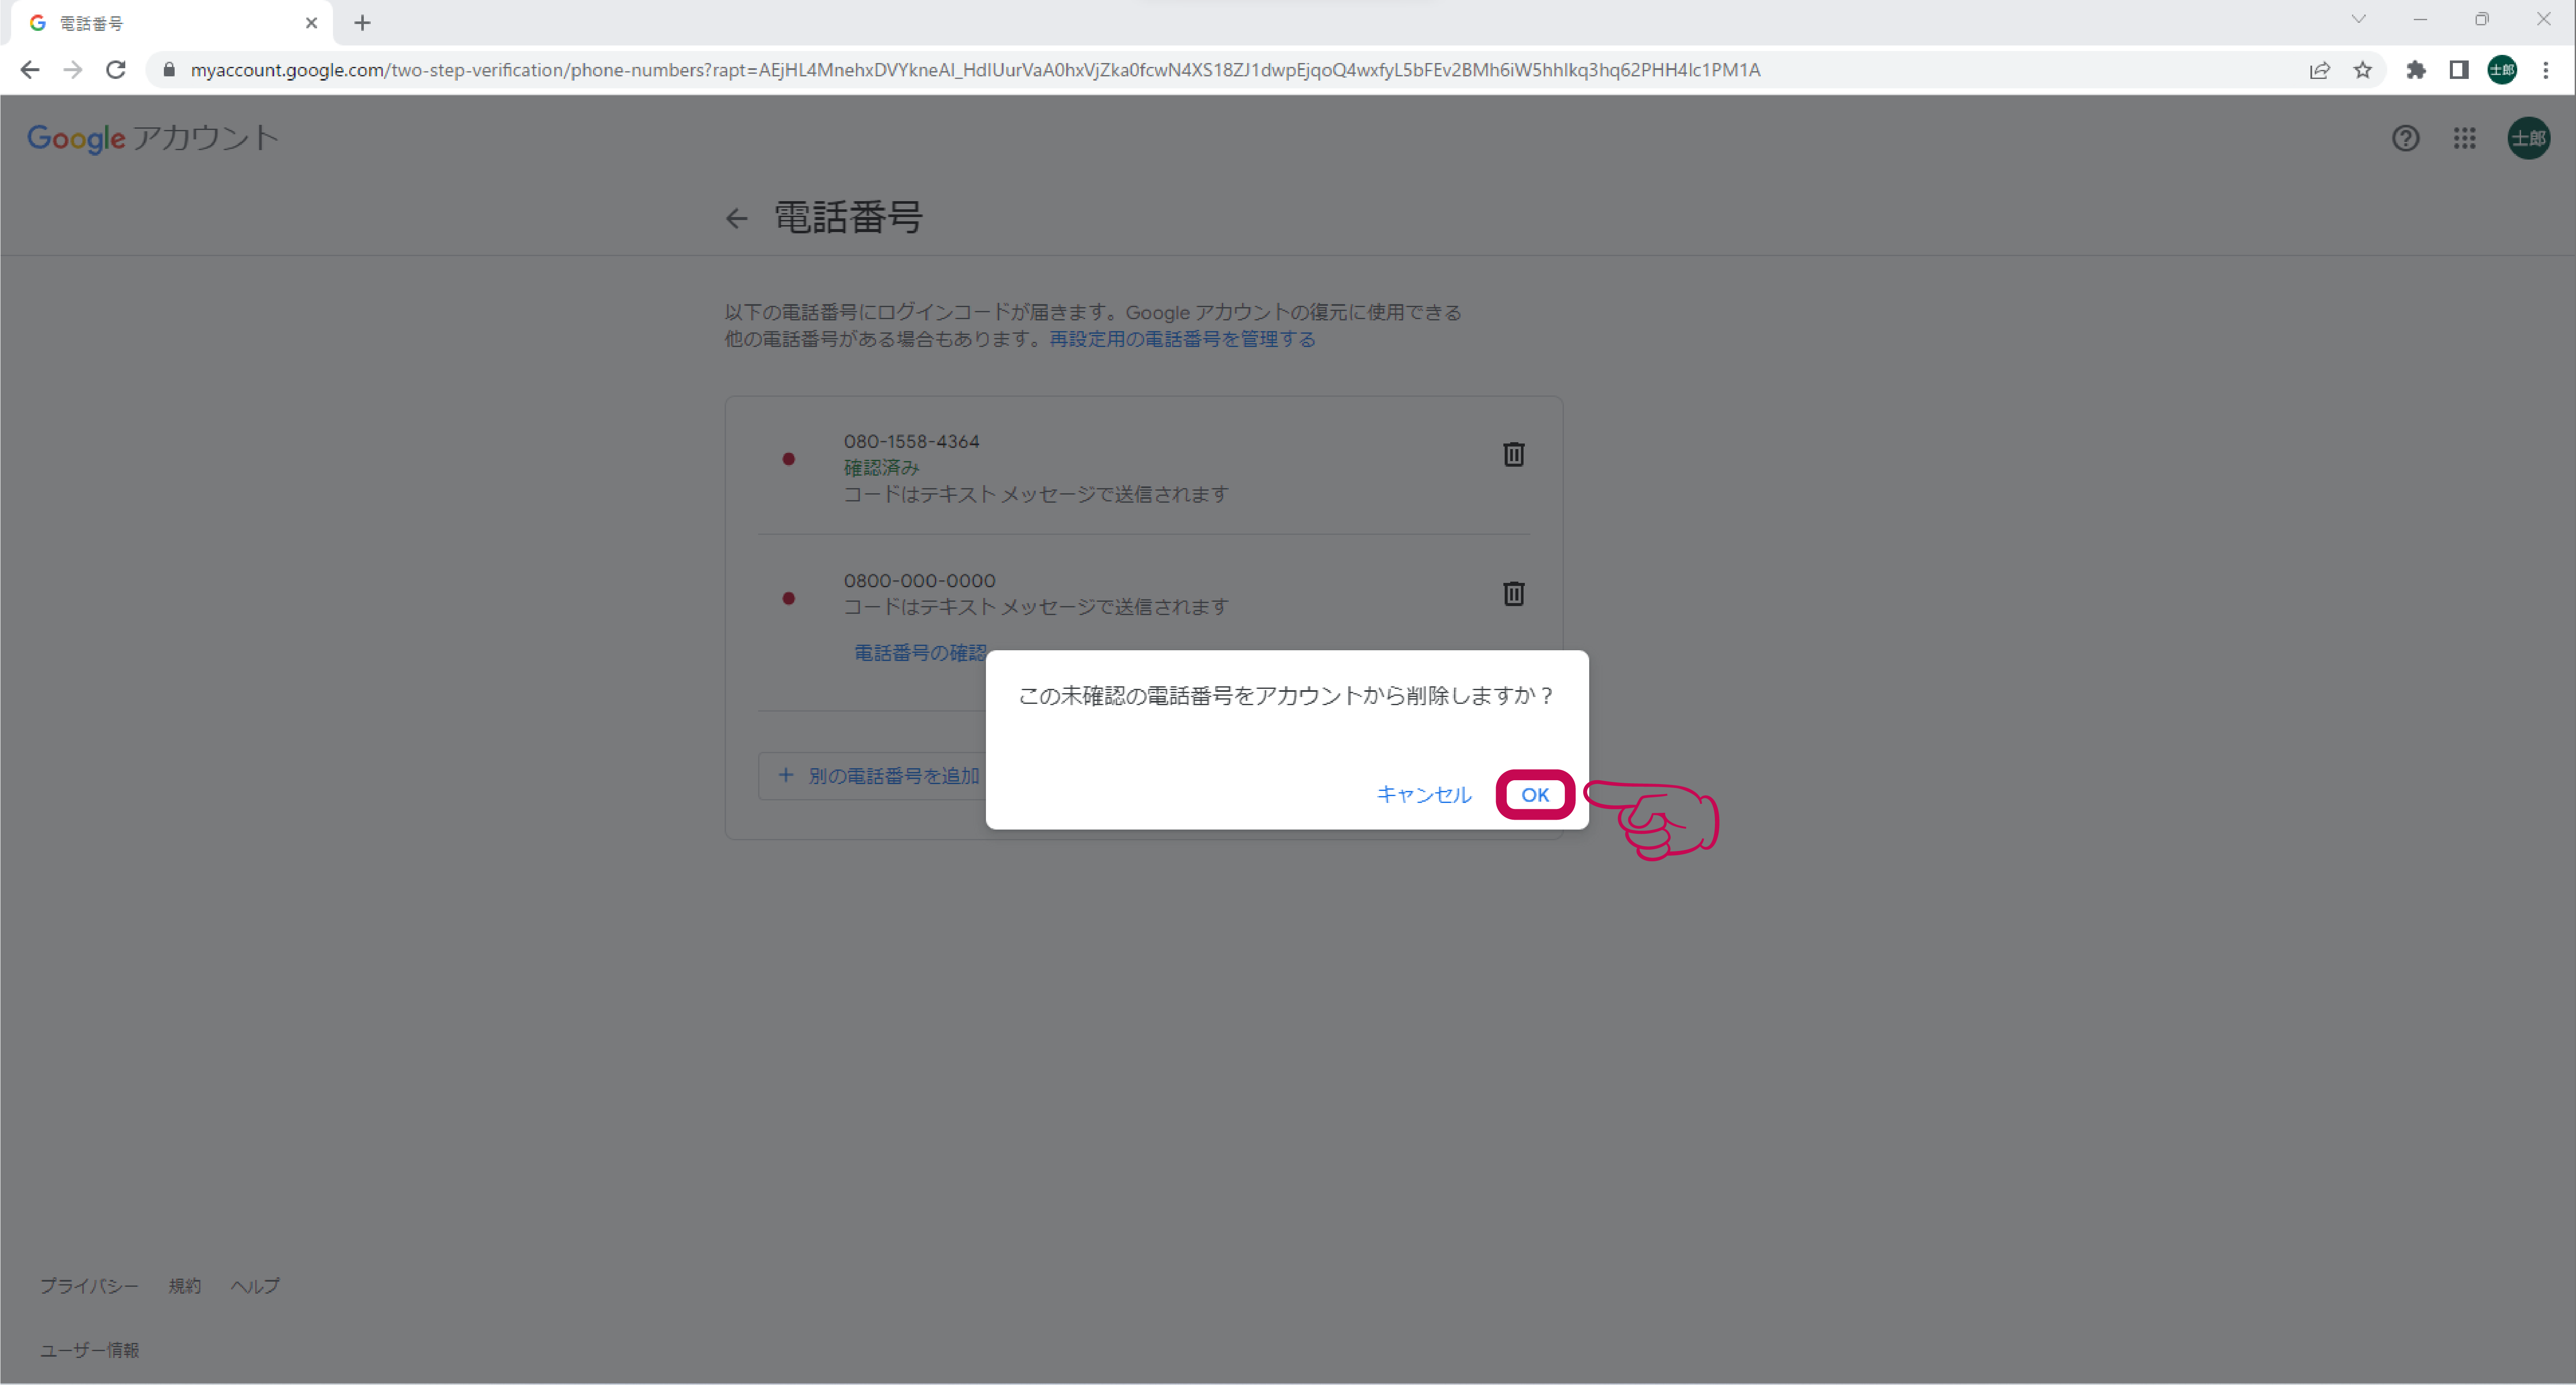2576x1385 pixels.
Task: Open the tab search chevron dropdown
Action: point(2358,19)
